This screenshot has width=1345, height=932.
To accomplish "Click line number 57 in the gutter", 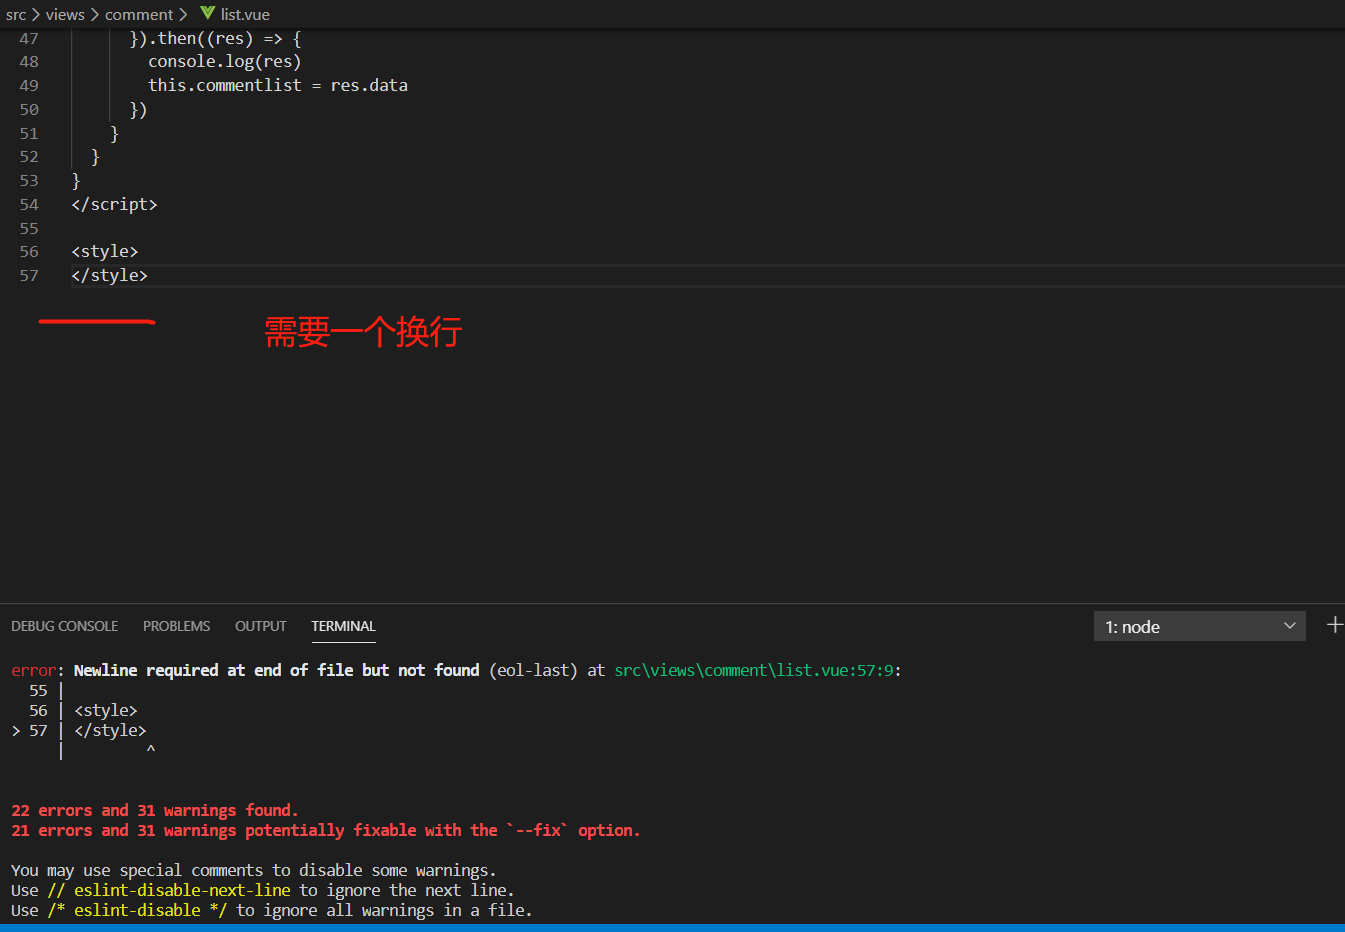I will (x=29, y=275).
